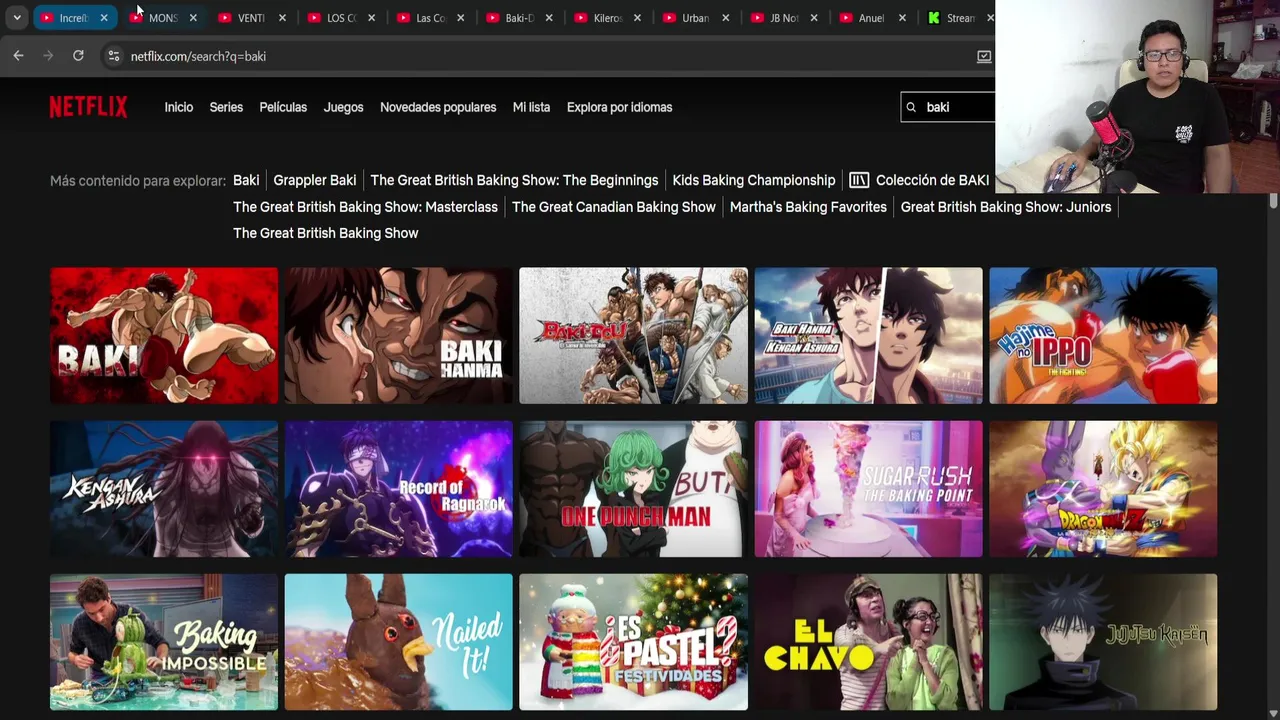Open the Dragon Ball Z thumbnail

1103,489
